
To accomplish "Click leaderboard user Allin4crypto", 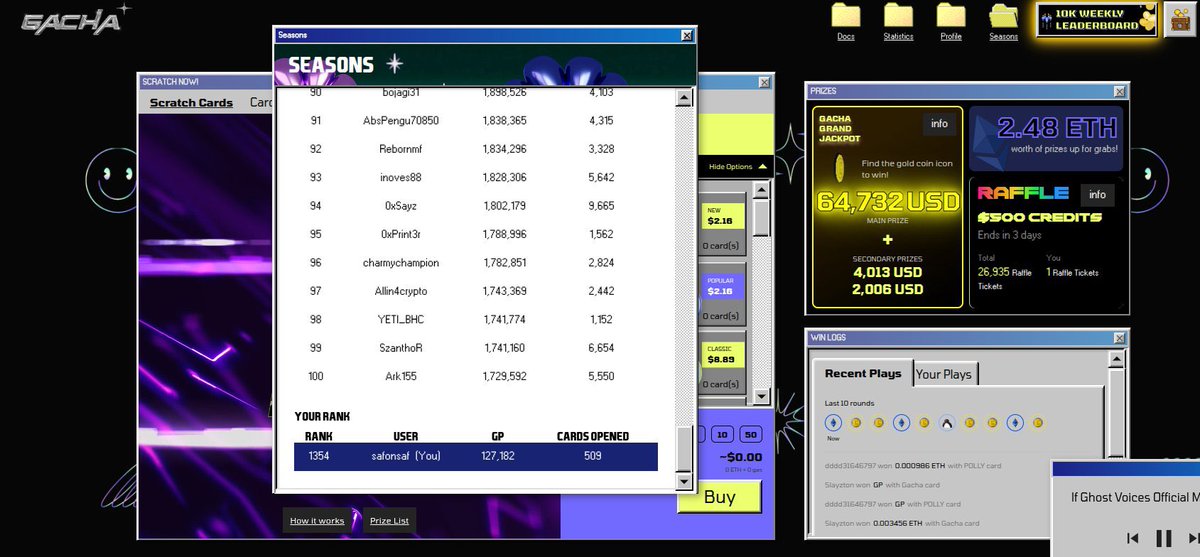I will pyautogui.click(x=400, y=290).
